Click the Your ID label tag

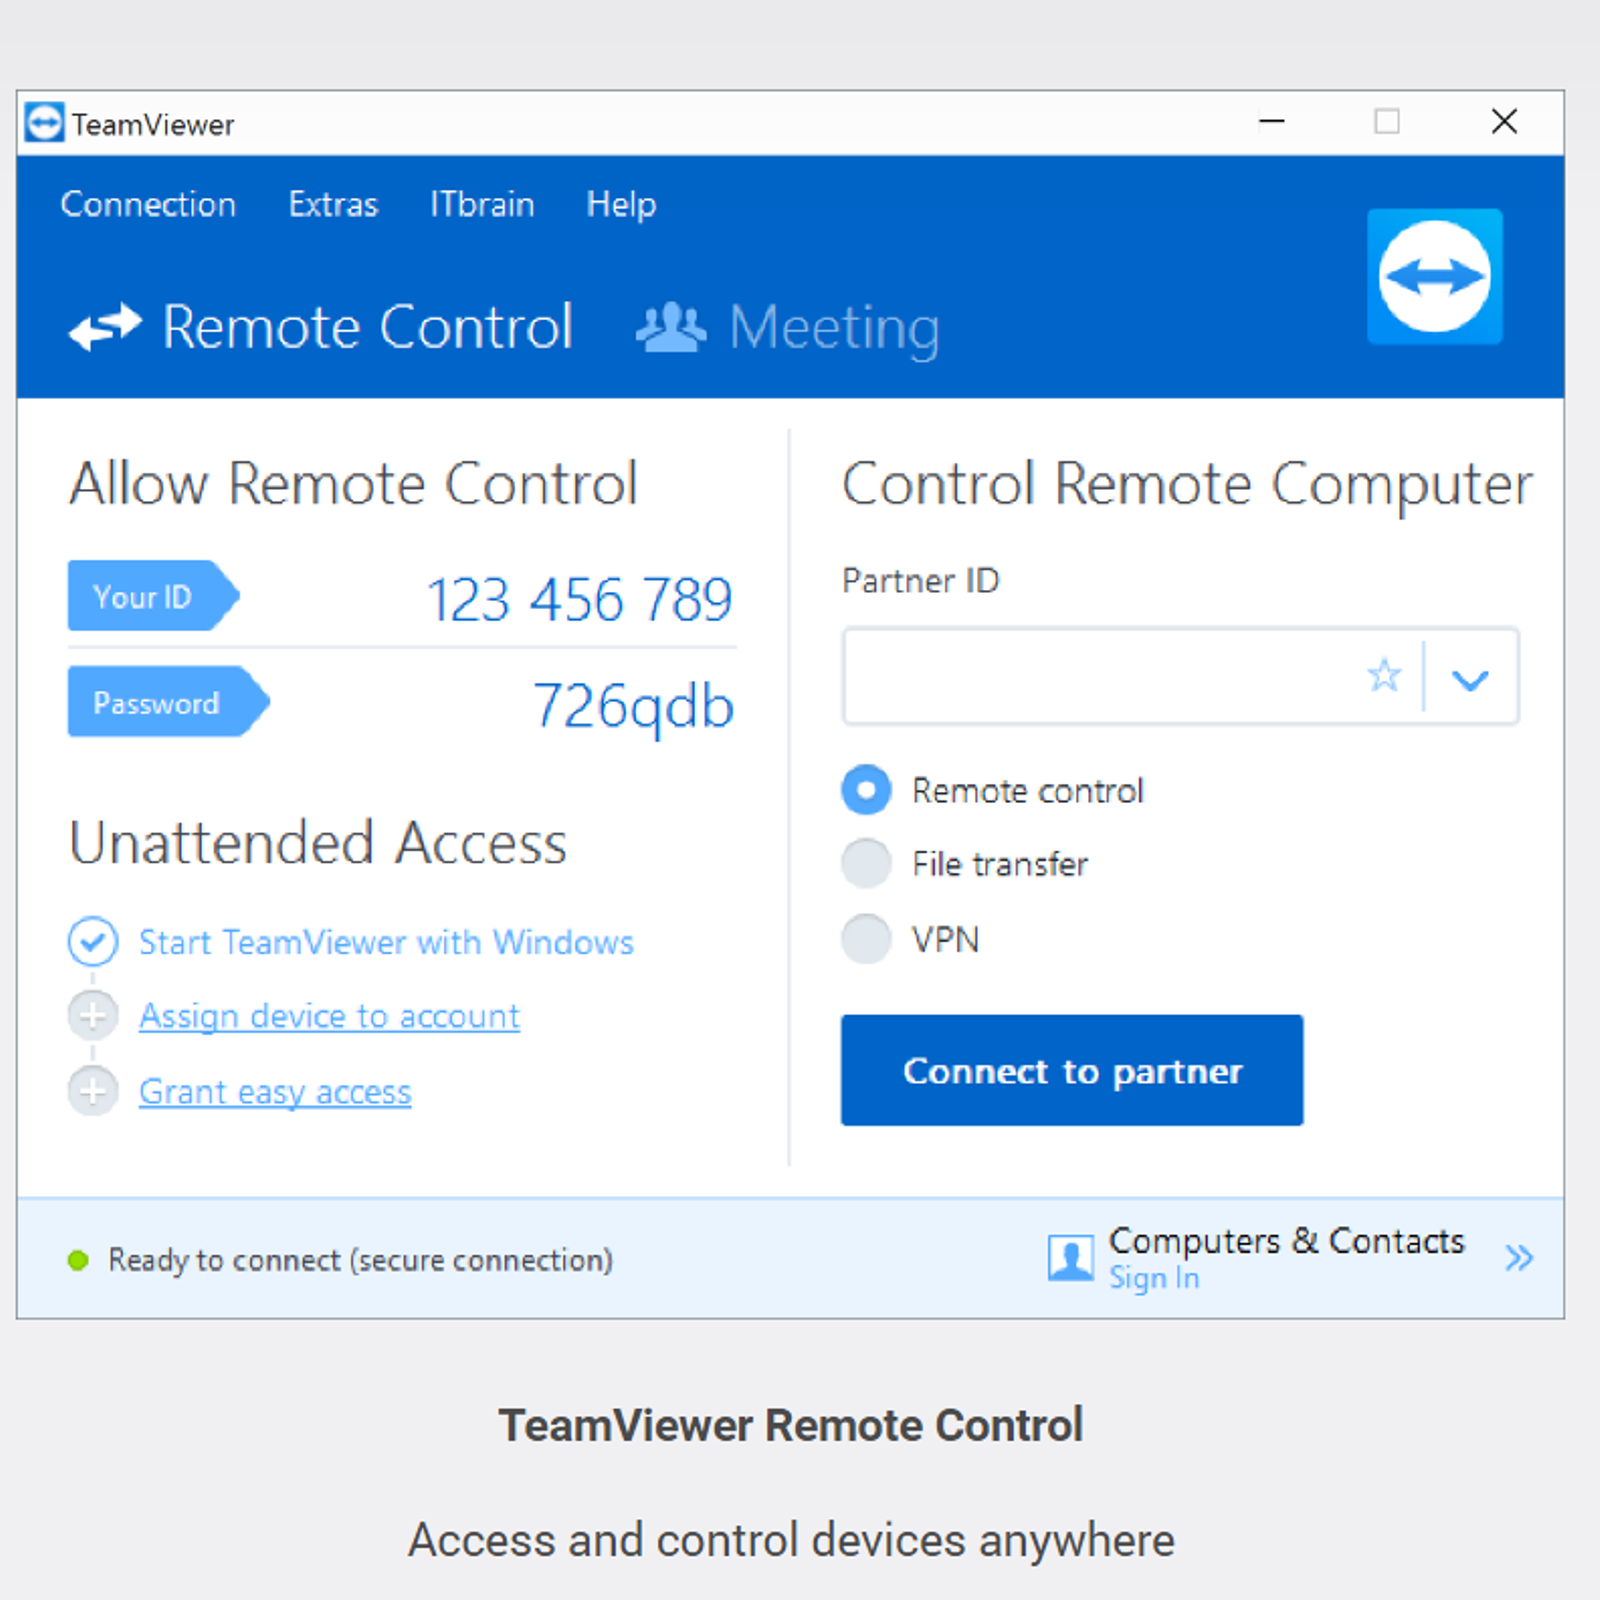(154, 596)
